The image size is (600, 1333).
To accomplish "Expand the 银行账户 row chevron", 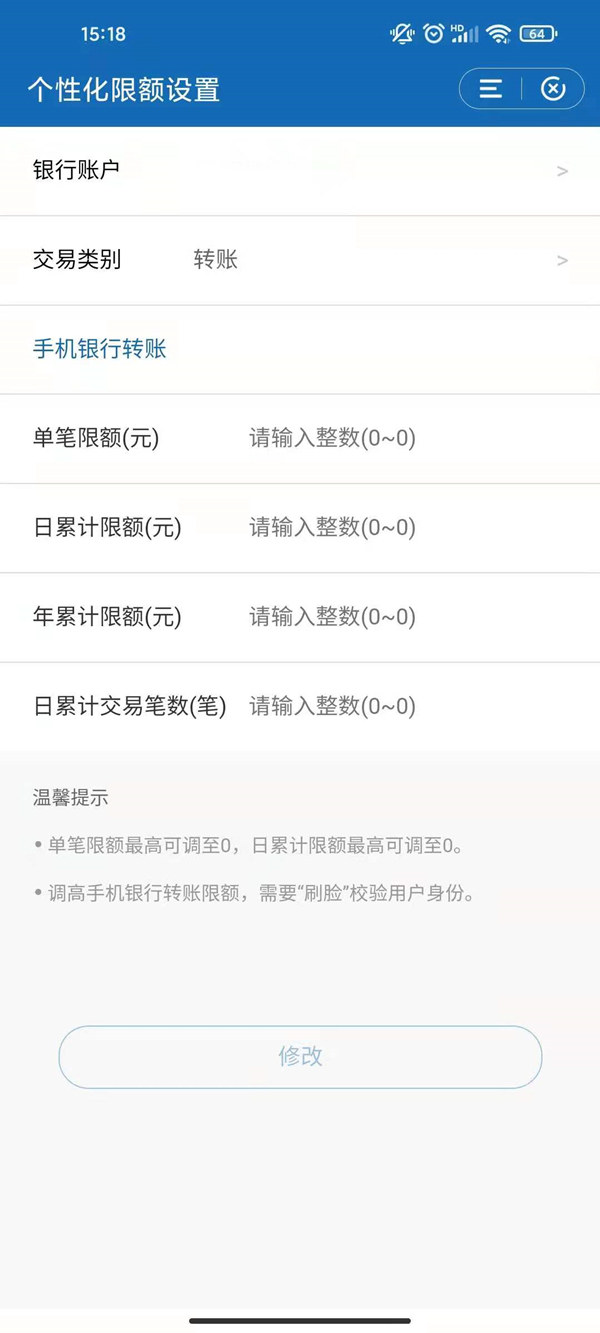I will tap(562, 171).
